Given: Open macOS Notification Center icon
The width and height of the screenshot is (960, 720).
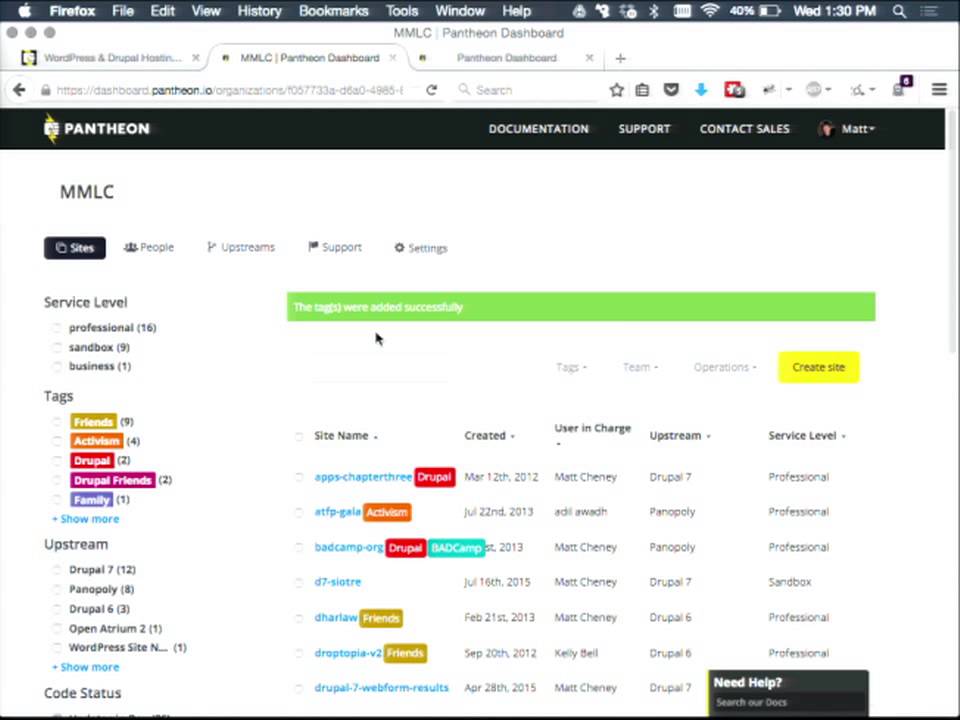Looking at the screenshot, I should (929, 11).
